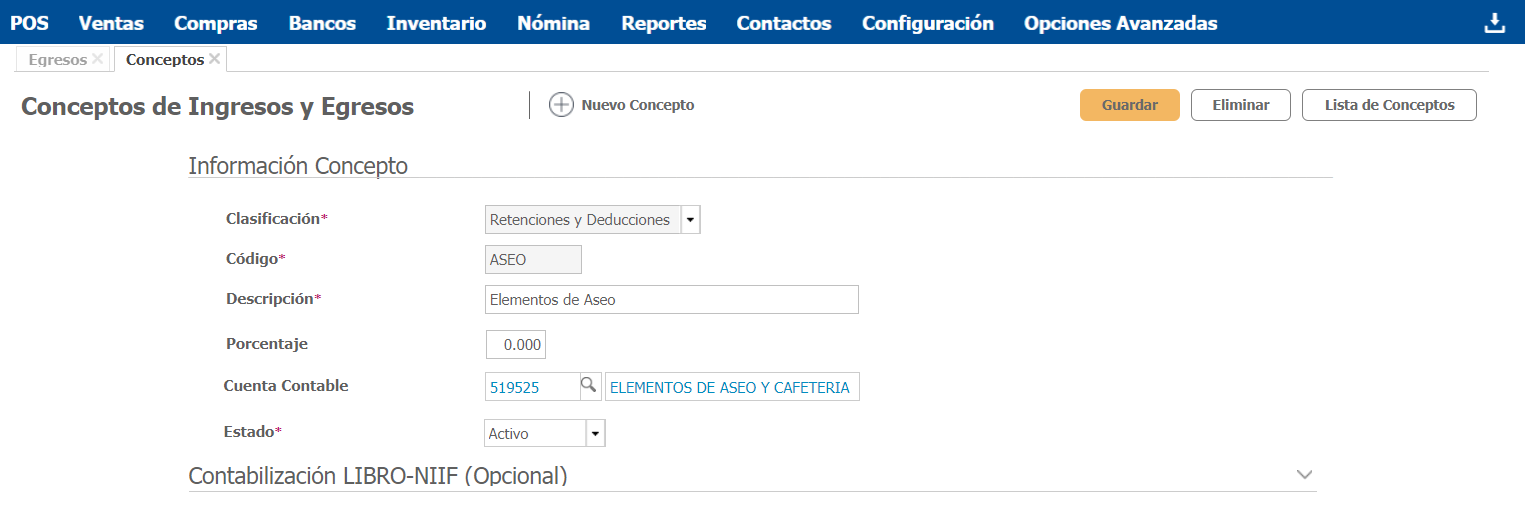Expand Contabilización LIBRO-NIIF section chevron

pos(1303,475)
